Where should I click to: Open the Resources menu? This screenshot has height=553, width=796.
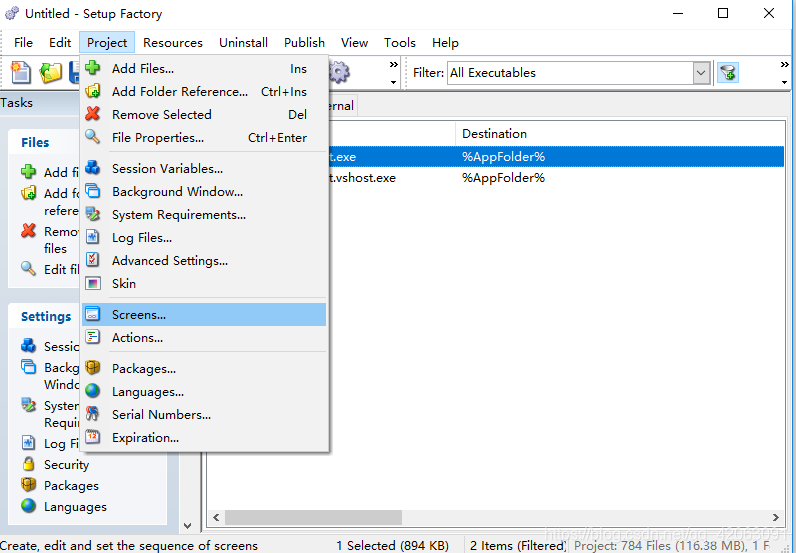[173, 43]
